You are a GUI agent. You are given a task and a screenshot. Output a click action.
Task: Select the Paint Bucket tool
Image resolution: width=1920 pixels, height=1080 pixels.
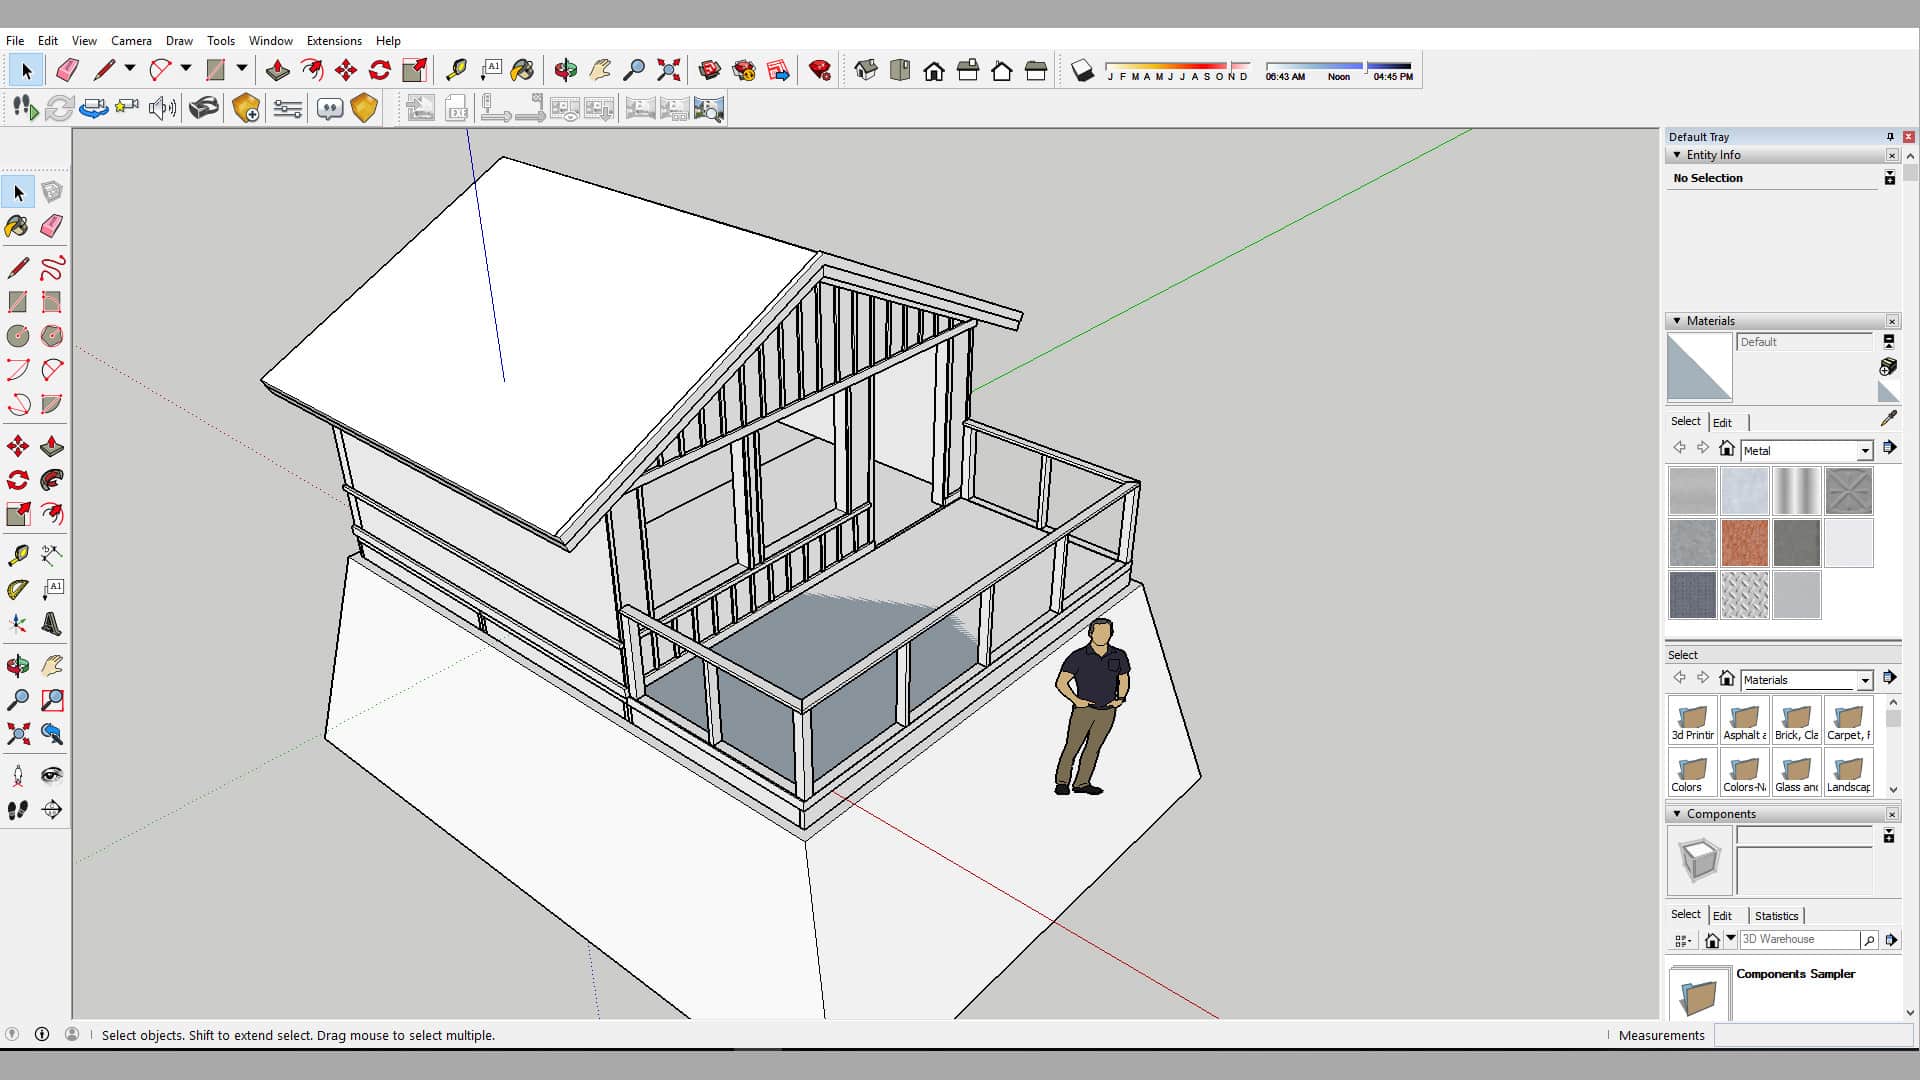(18, 225)
